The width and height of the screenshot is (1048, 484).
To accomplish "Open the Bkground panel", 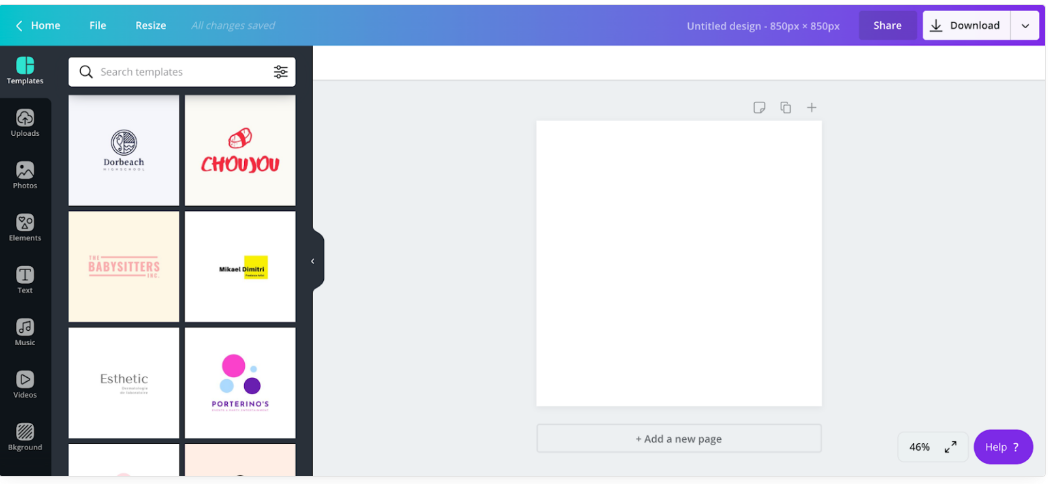I will (x=25, y=436).
